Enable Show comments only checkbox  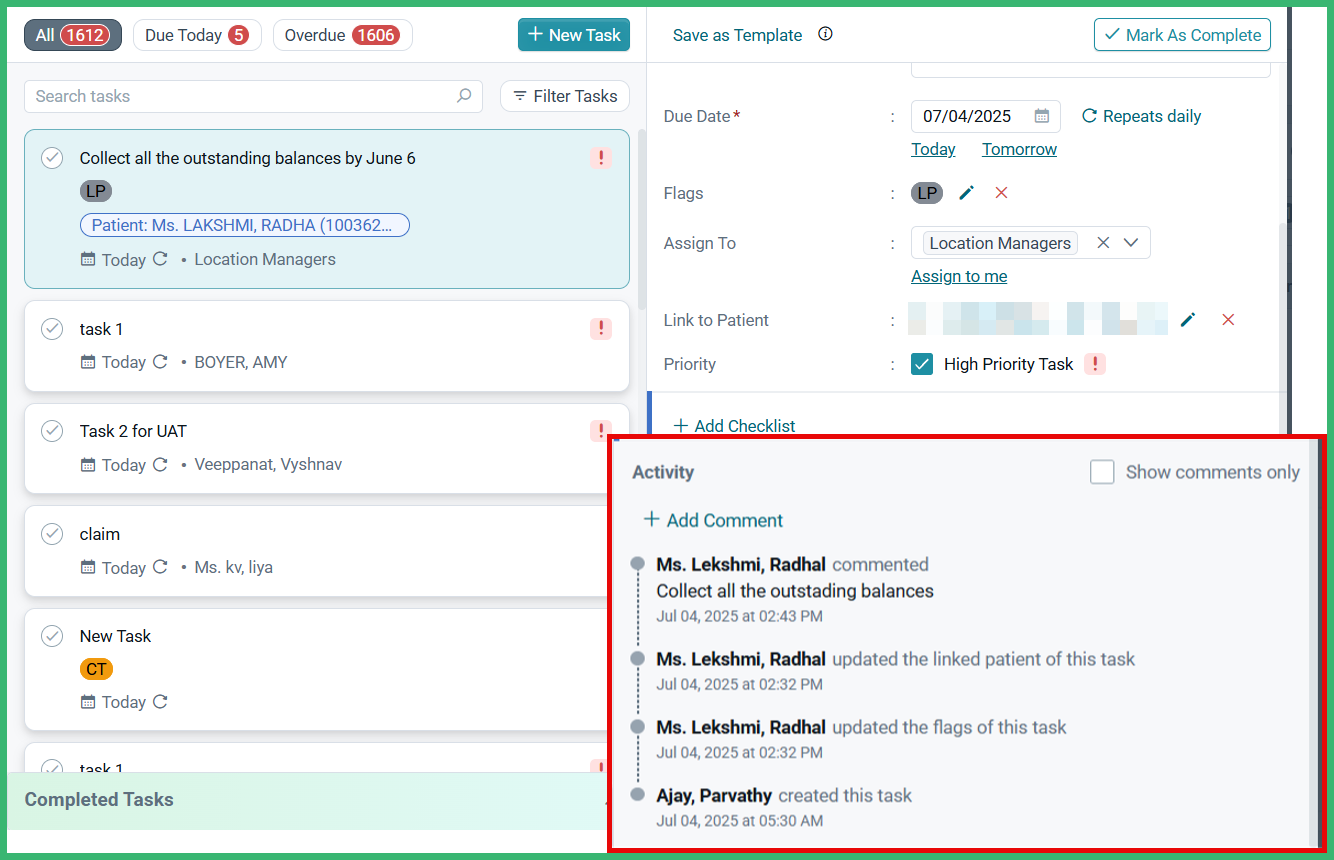1102,472
